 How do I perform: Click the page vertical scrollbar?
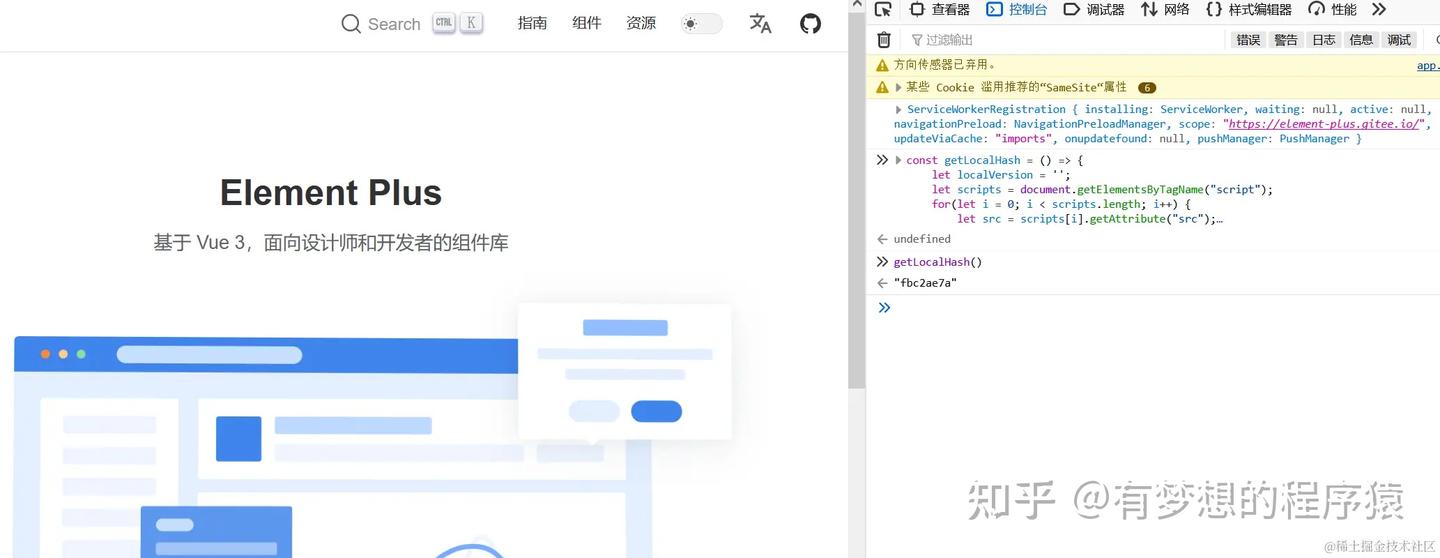857,200
